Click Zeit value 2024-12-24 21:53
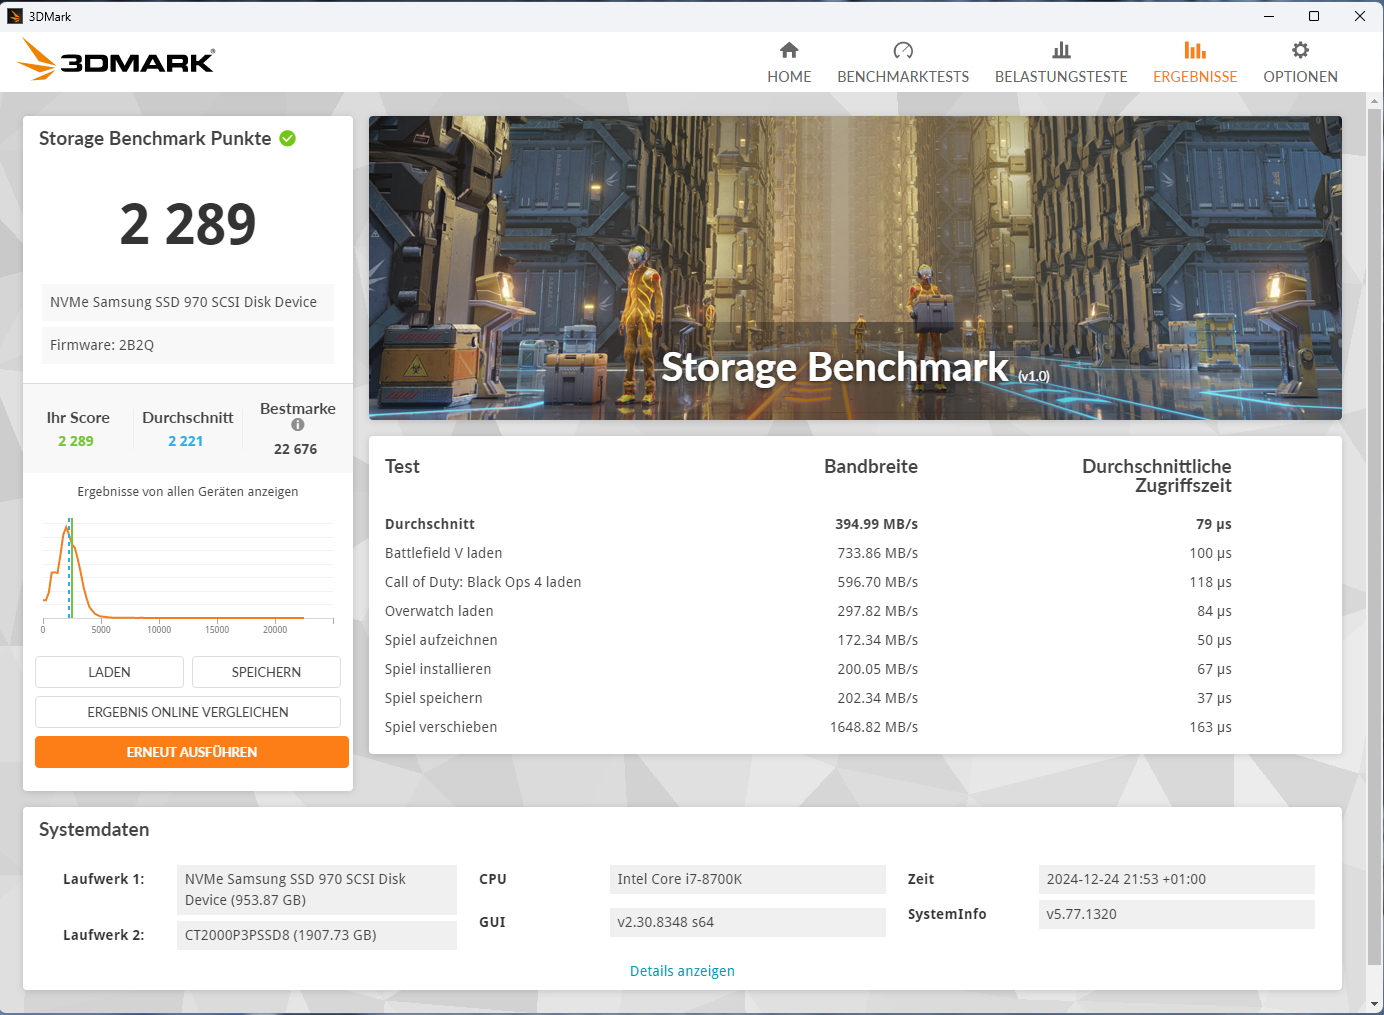 pos(1177,879)
